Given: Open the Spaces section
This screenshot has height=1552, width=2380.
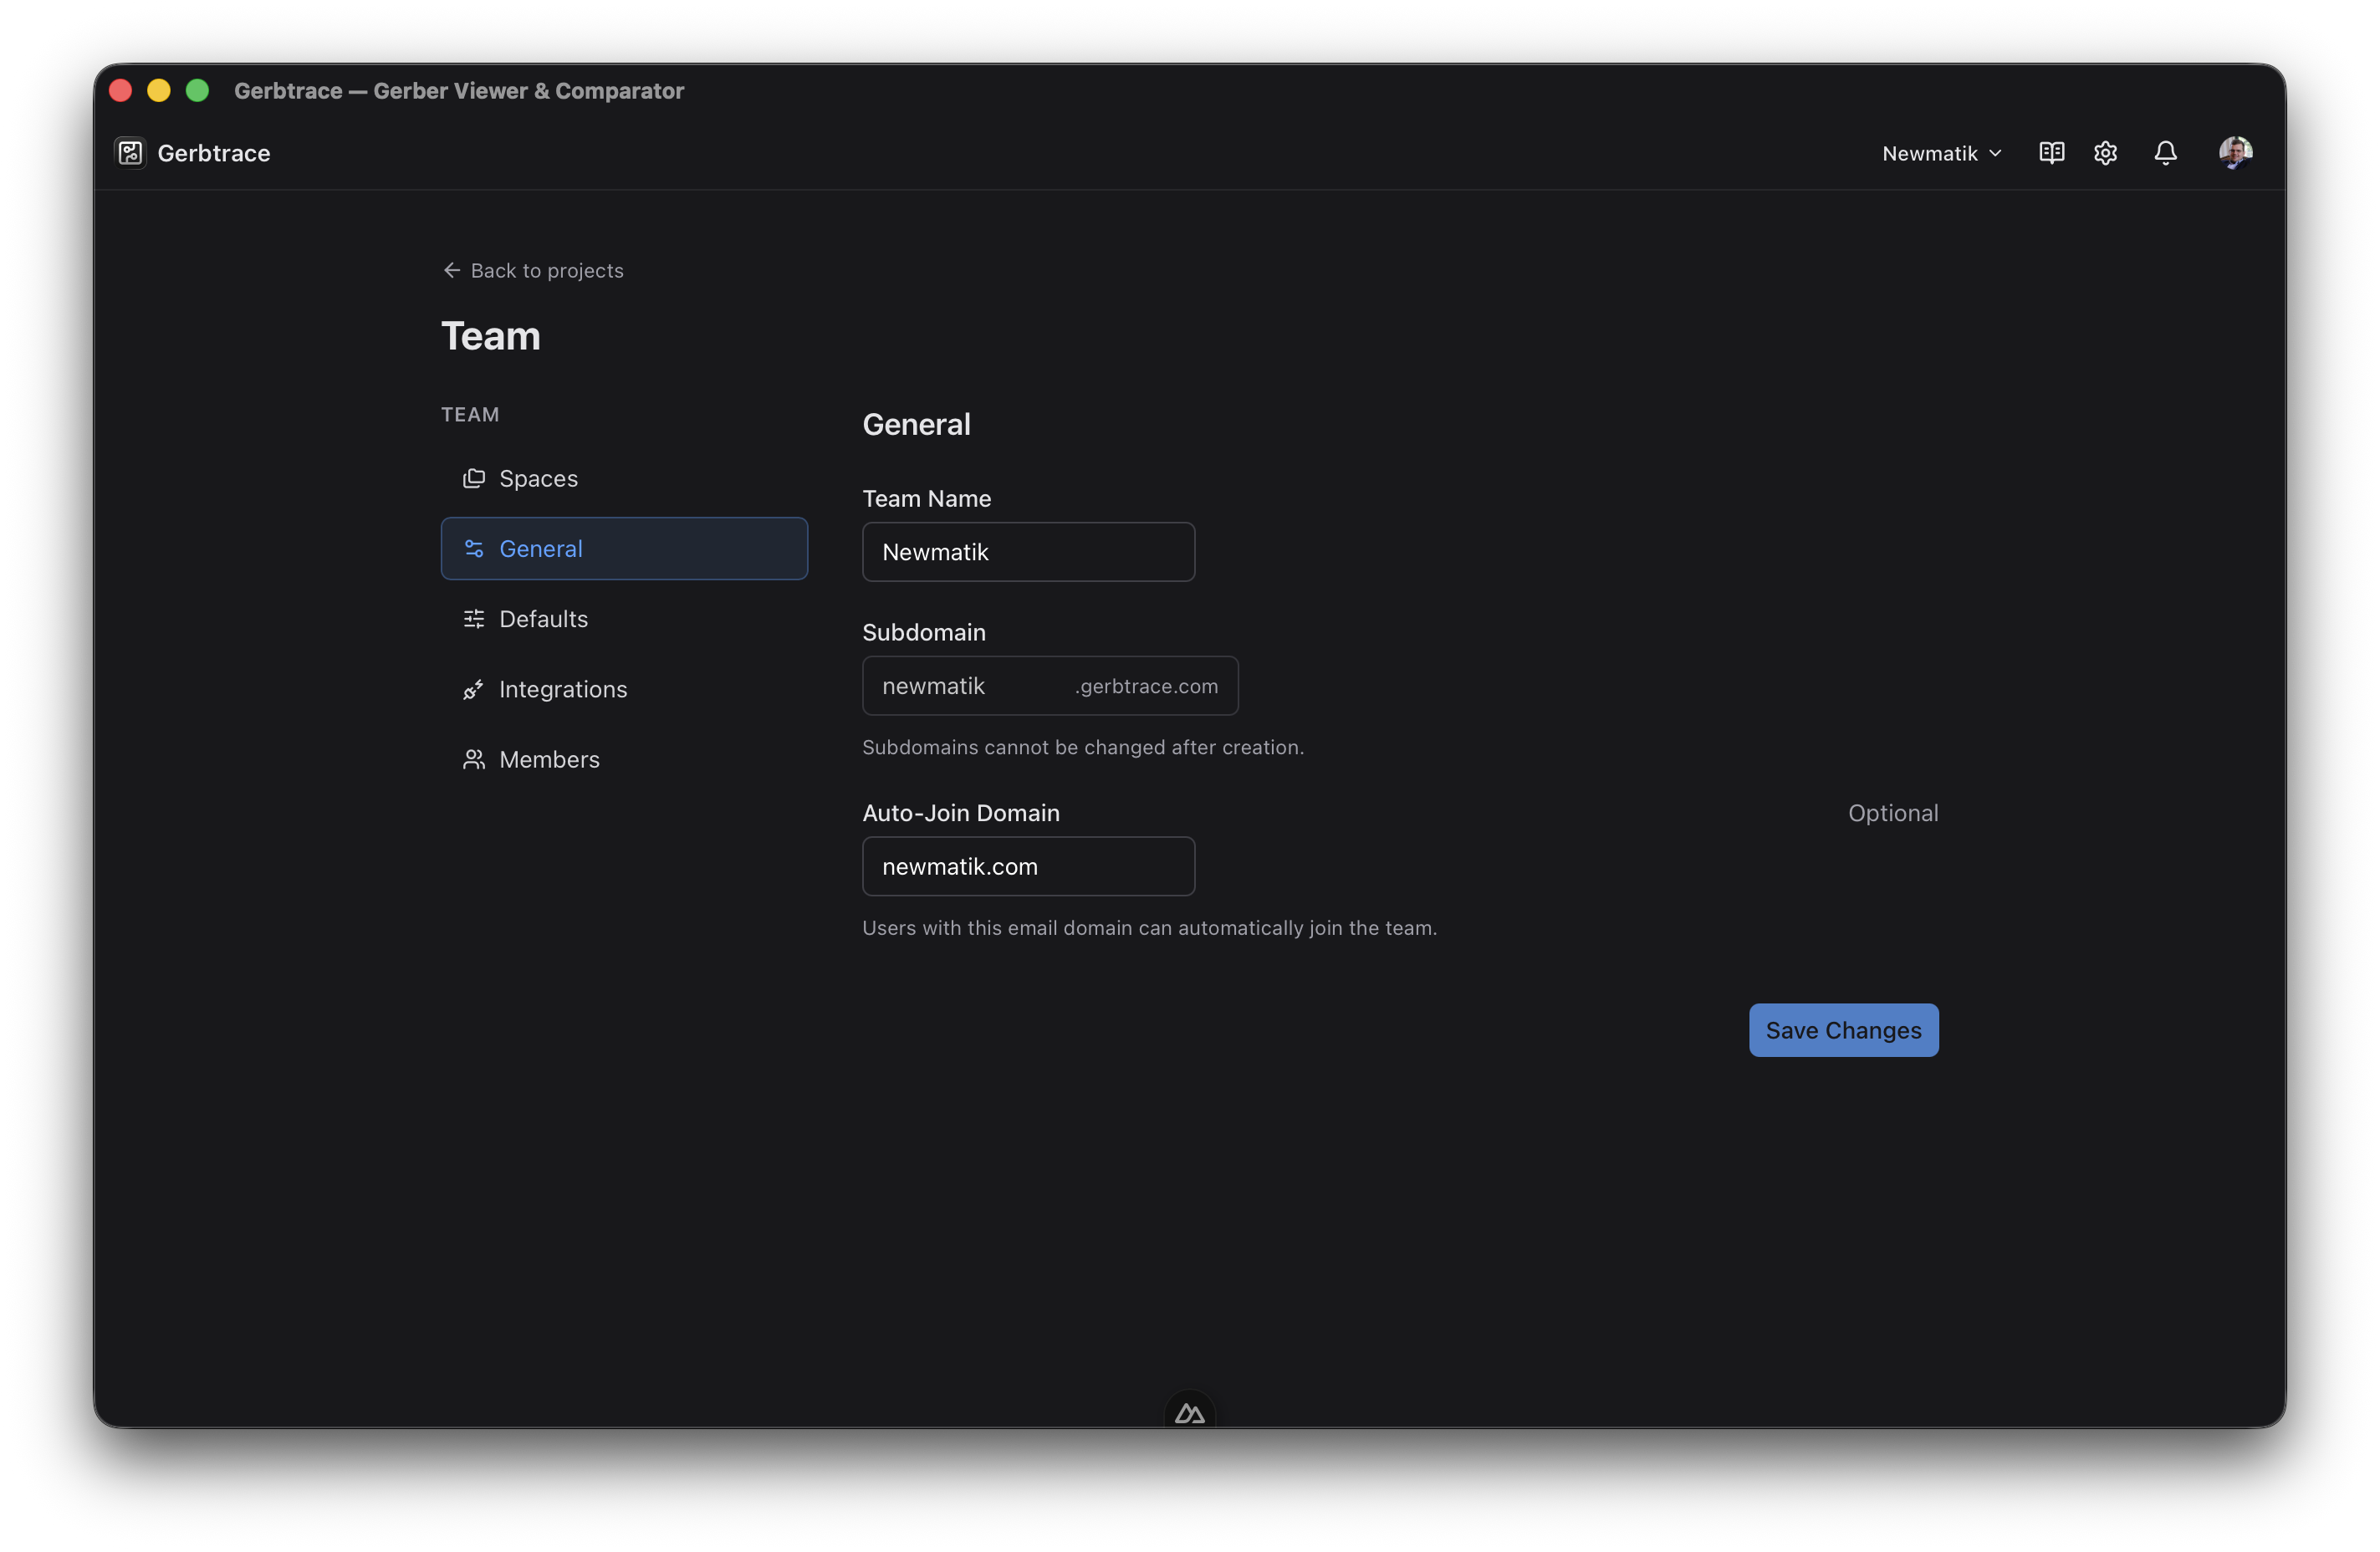Looking at the screenshot, I should (624, 478).
